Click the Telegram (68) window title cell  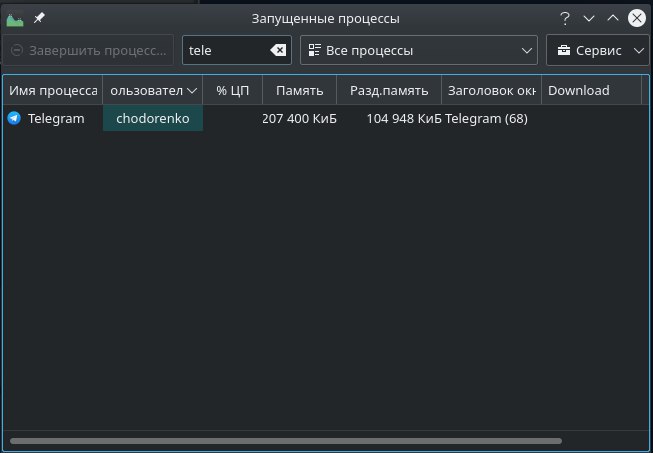[x=486, y=119]
